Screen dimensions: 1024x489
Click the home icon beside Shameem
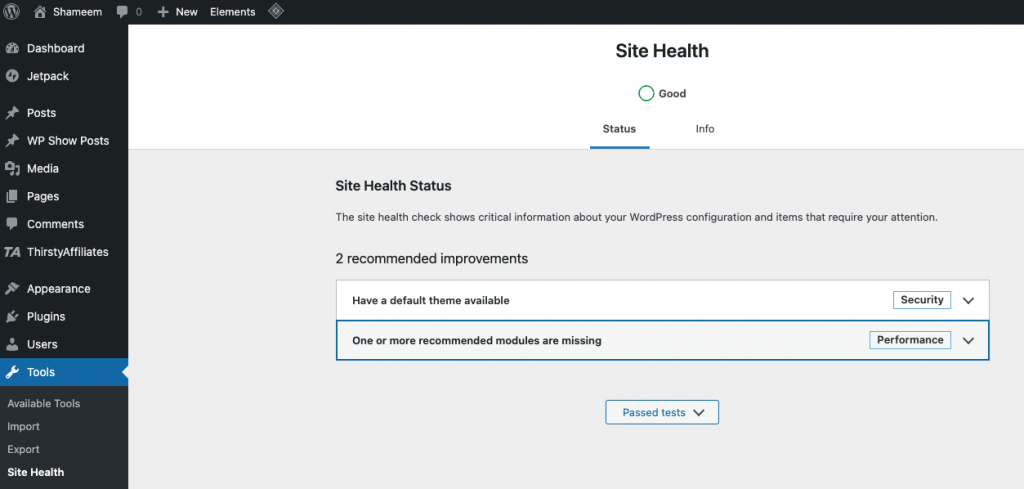tap(40, 12)
